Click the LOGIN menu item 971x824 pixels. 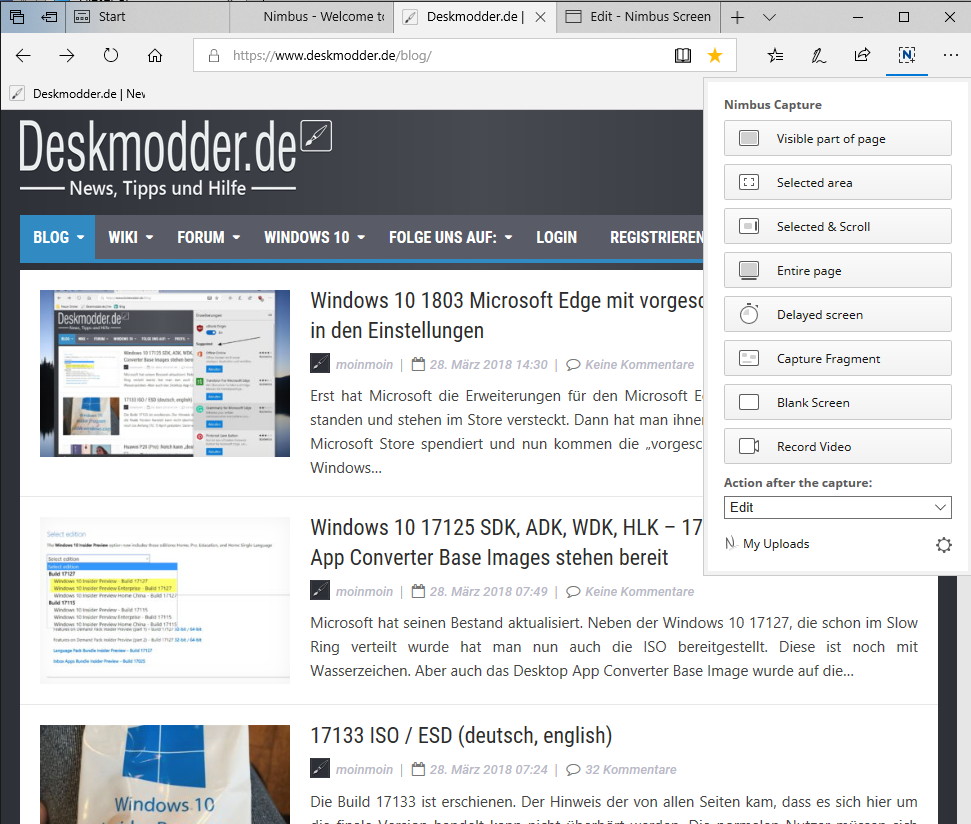tap(556, 237)
